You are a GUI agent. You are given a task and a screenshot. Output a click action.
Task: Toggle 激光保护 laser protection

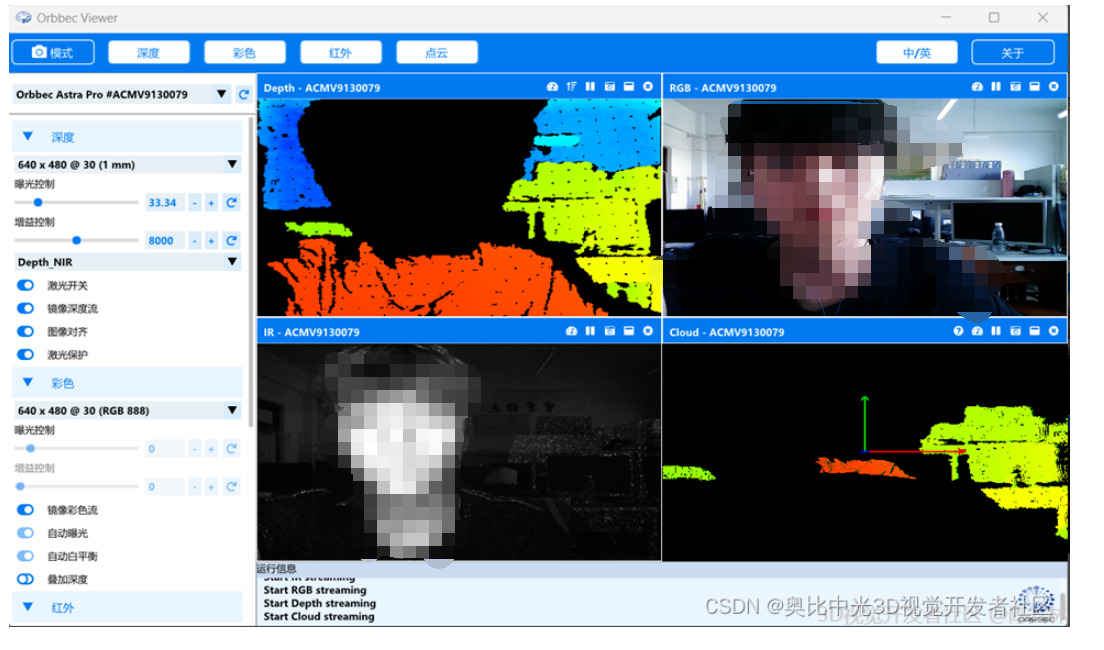(25, 354)
